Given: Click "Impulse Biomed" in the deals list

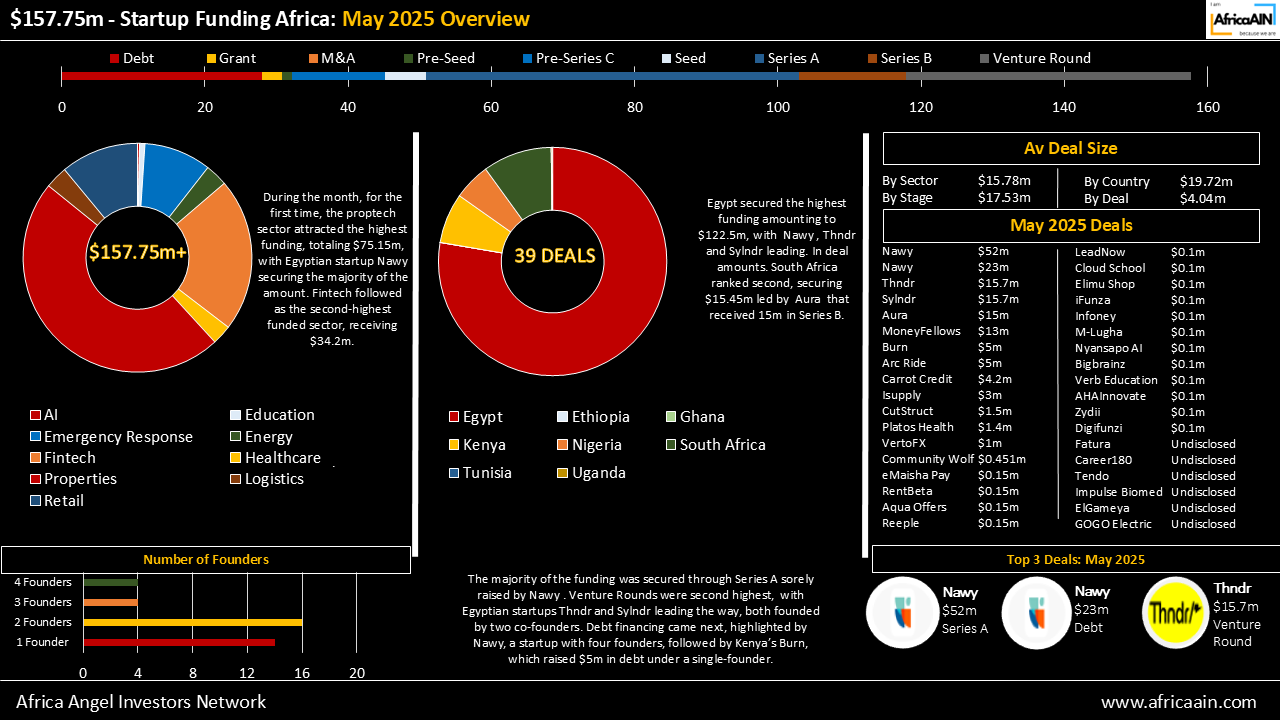Looking at the screenshot, I should point(1119,492).
